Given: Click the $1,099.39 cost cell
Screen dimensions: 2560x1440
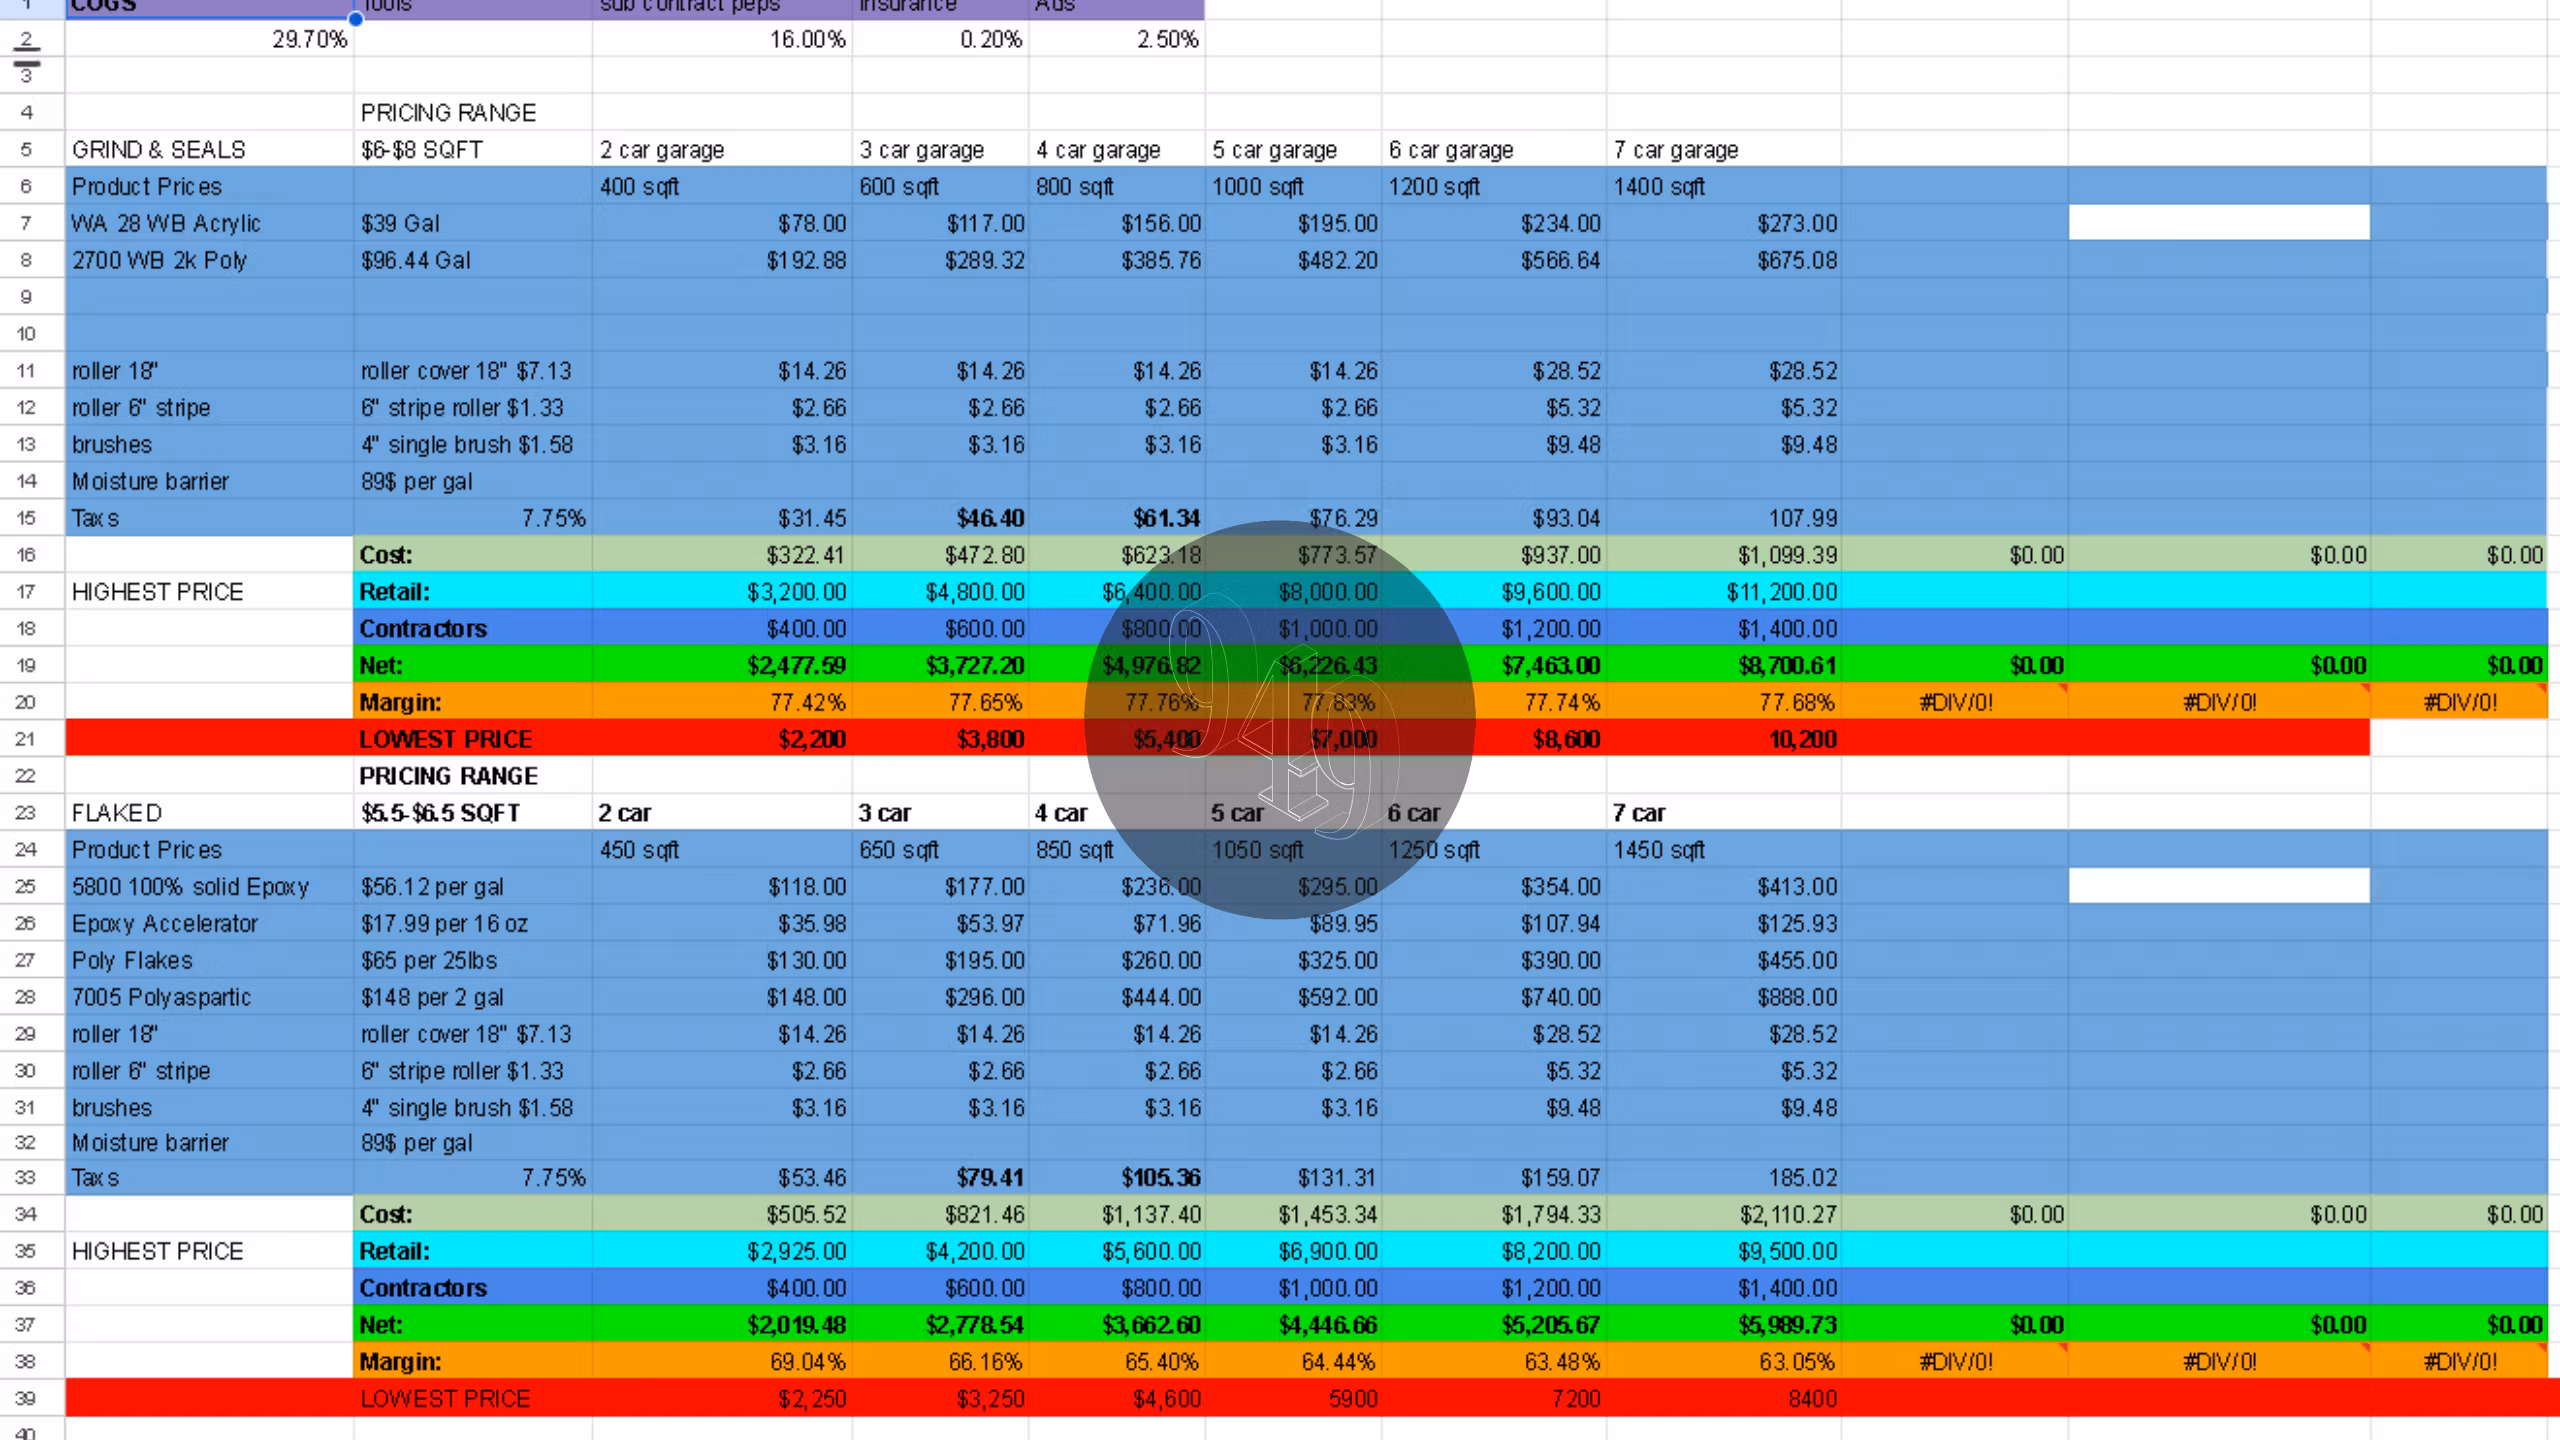Looking at the screenshot, I should (x=1724, y=555).
